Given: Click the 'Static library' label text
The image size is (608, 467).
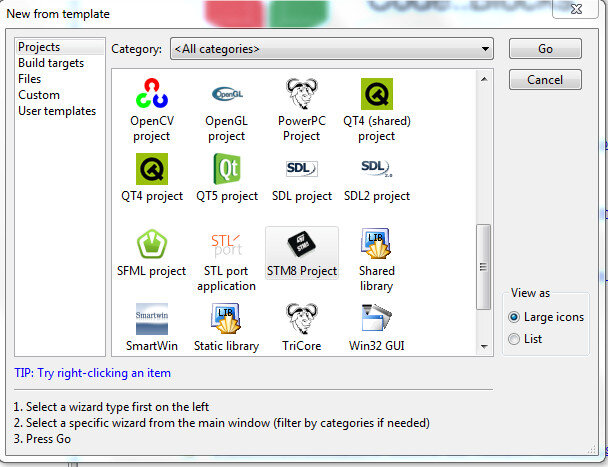Looking at the screenshot, I should [226, 346].
